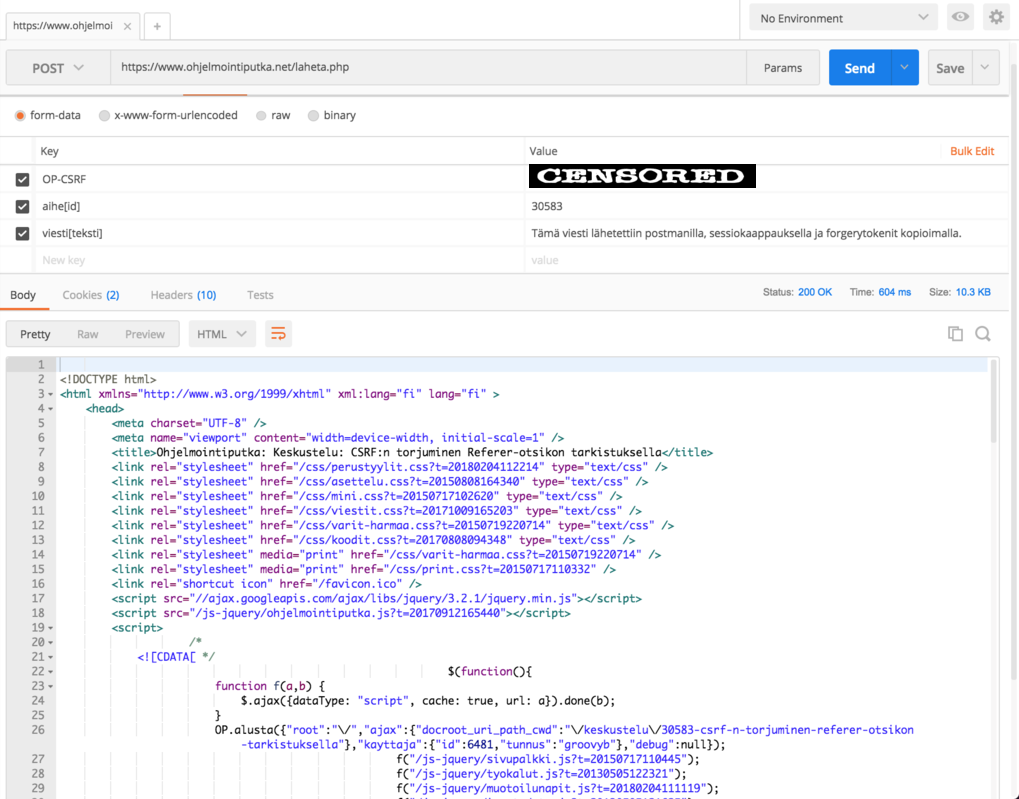Uncheck the aihe[id] key checkbox
The image size is (1019, 799).
pyautogui.click(x=23, y=207)
